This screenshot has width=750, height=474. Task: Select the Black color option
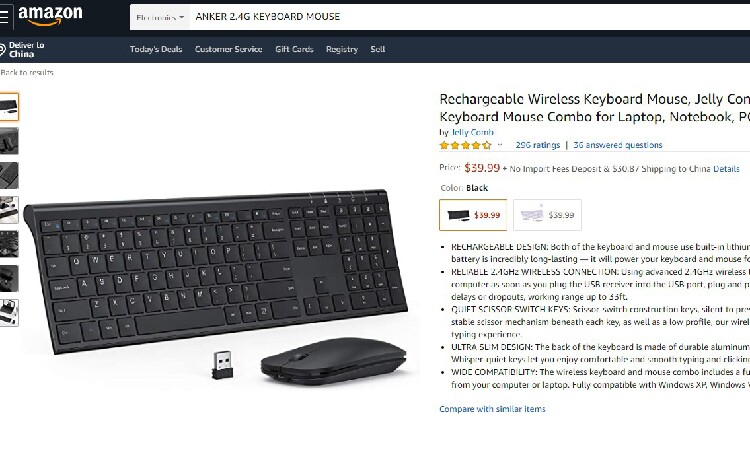(x=473, y=215)
